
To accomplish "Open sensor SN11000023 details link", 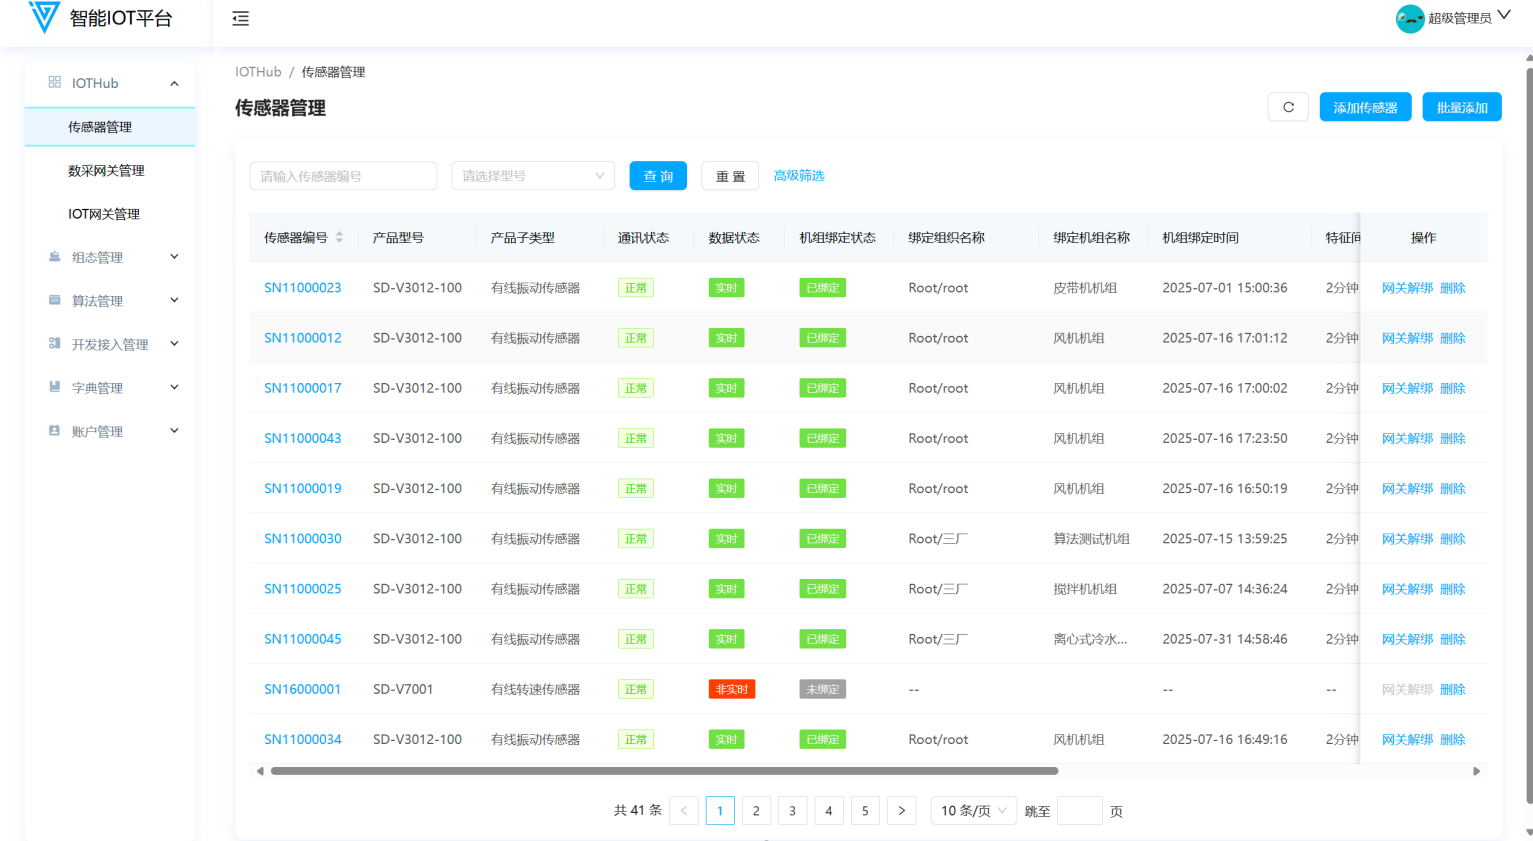I will [x=302, y=288].
